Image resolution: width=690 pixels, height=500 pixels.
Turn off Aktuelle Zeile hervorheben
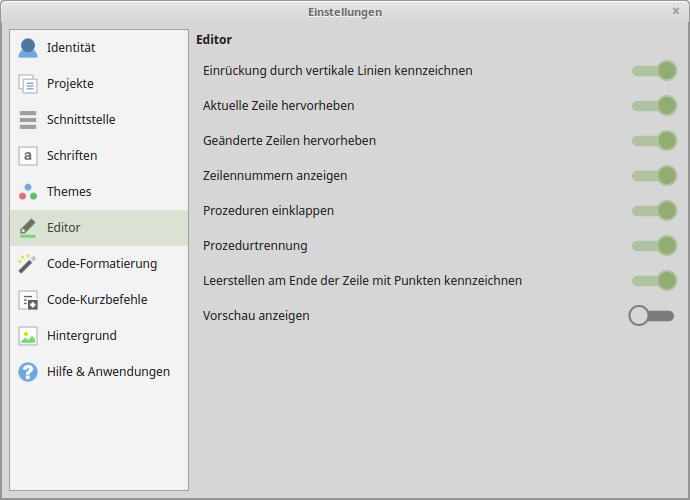tap(654, 106)
